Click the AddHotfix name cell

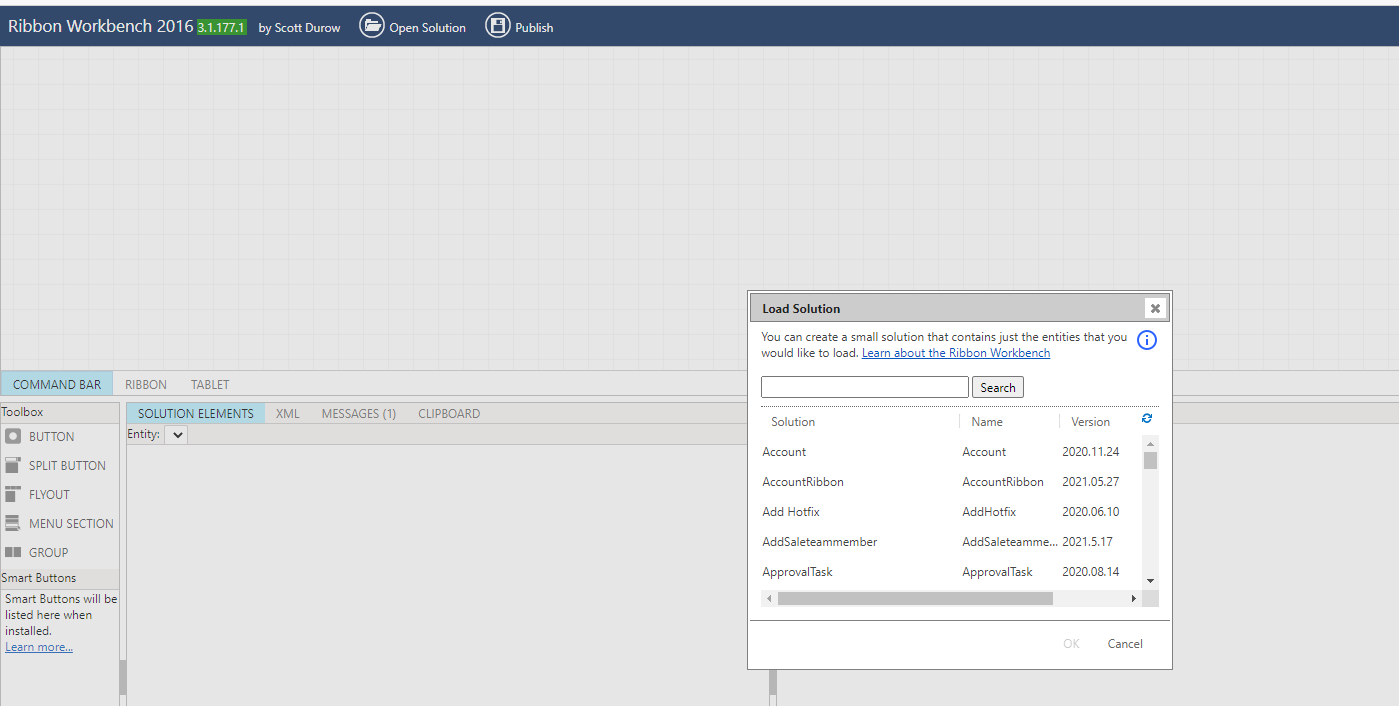tap(989, 512)
